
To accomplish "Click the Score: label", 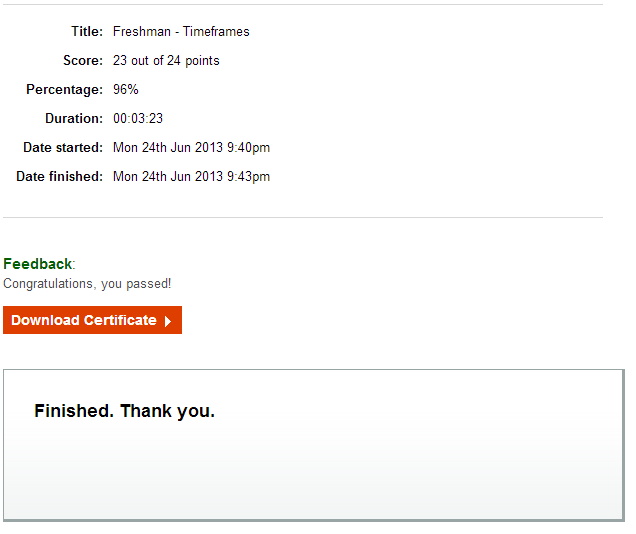I will point(83,60).
